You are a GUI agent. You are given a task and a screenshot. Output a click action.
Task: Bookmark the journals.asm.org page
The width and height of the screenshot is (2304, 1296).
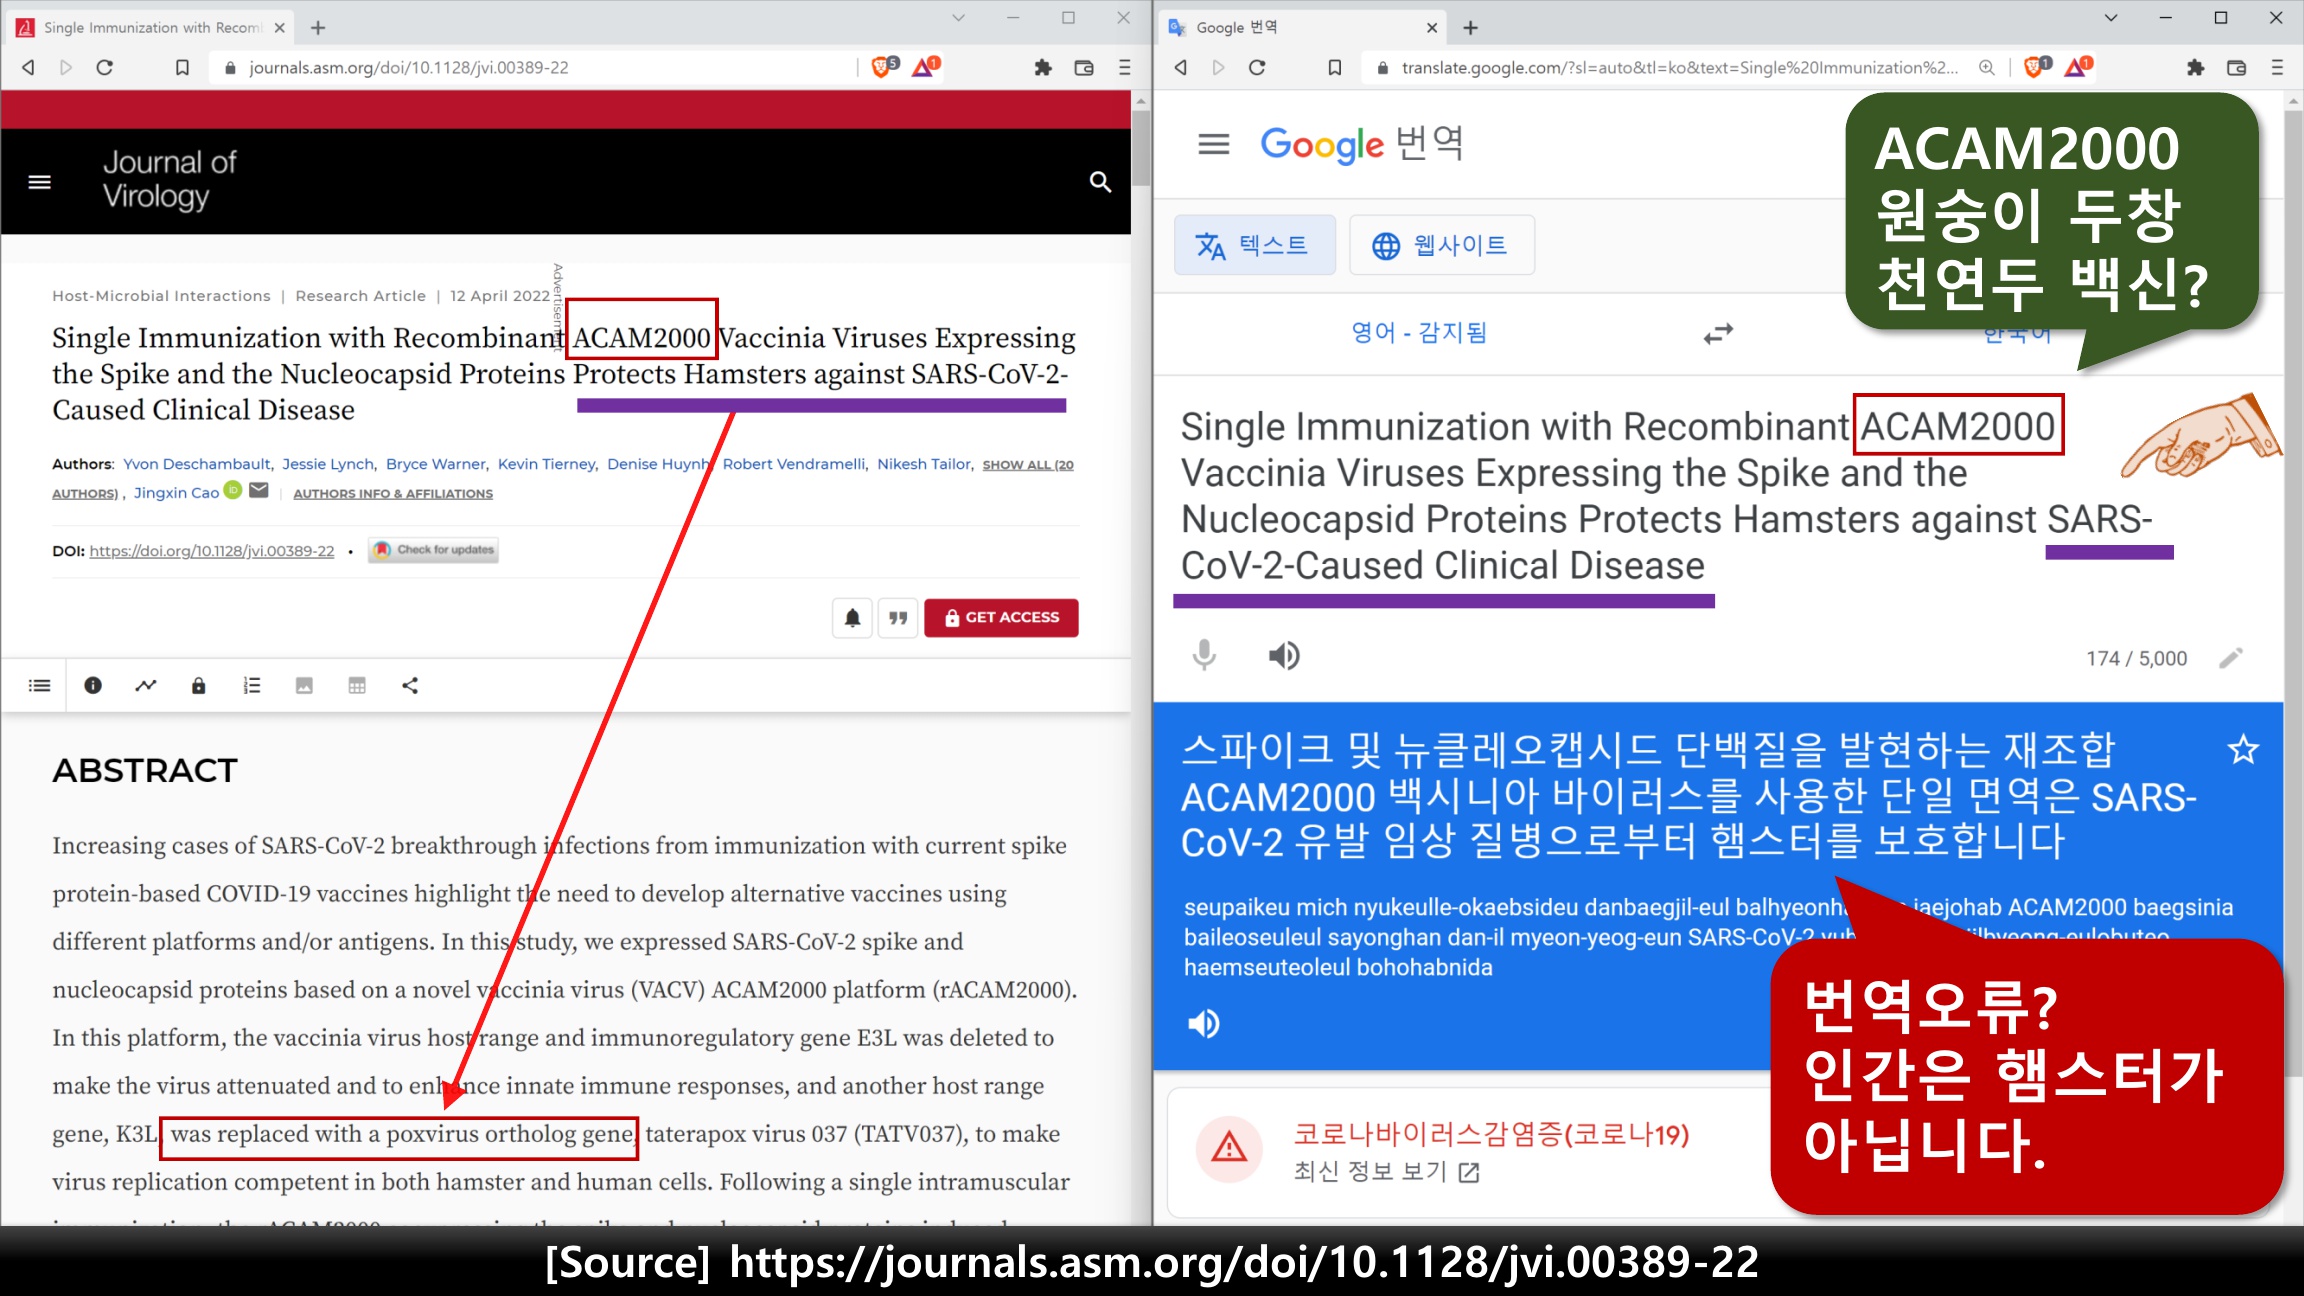[x=182, y=68]
